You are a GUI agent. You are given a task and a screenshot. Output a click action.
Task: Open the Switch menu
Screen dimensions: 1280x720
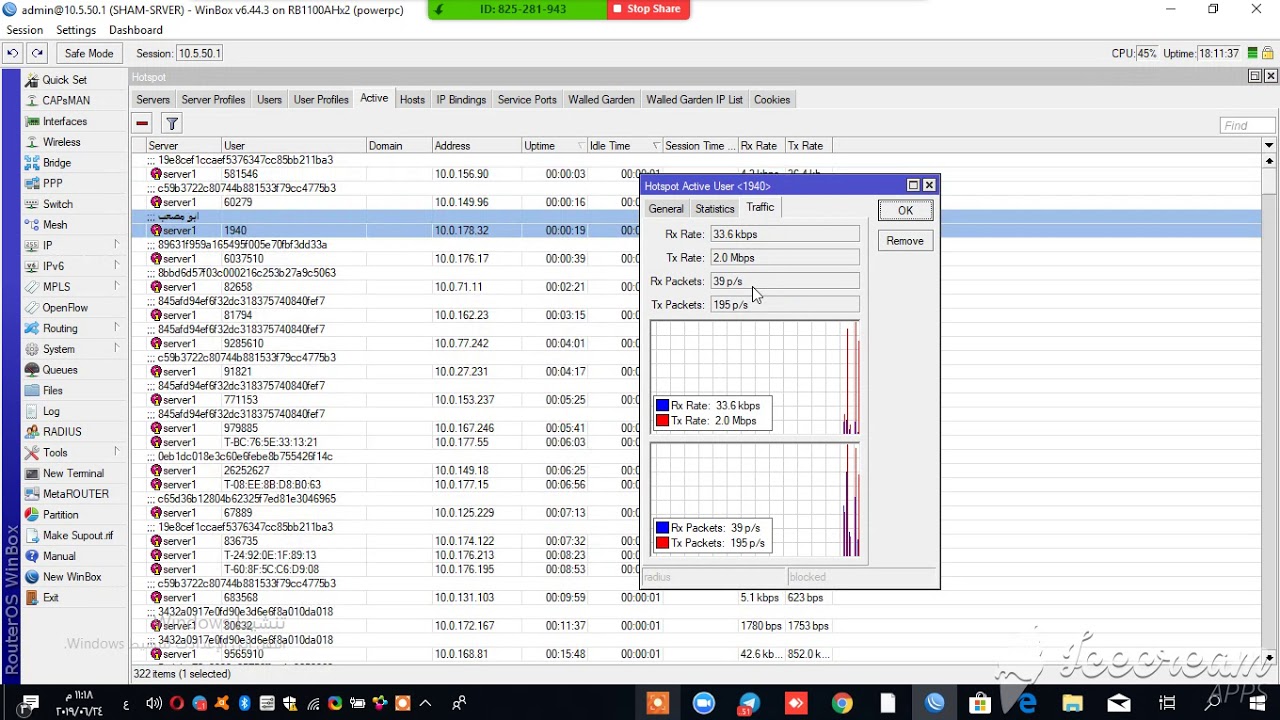[x=58, y=204]
